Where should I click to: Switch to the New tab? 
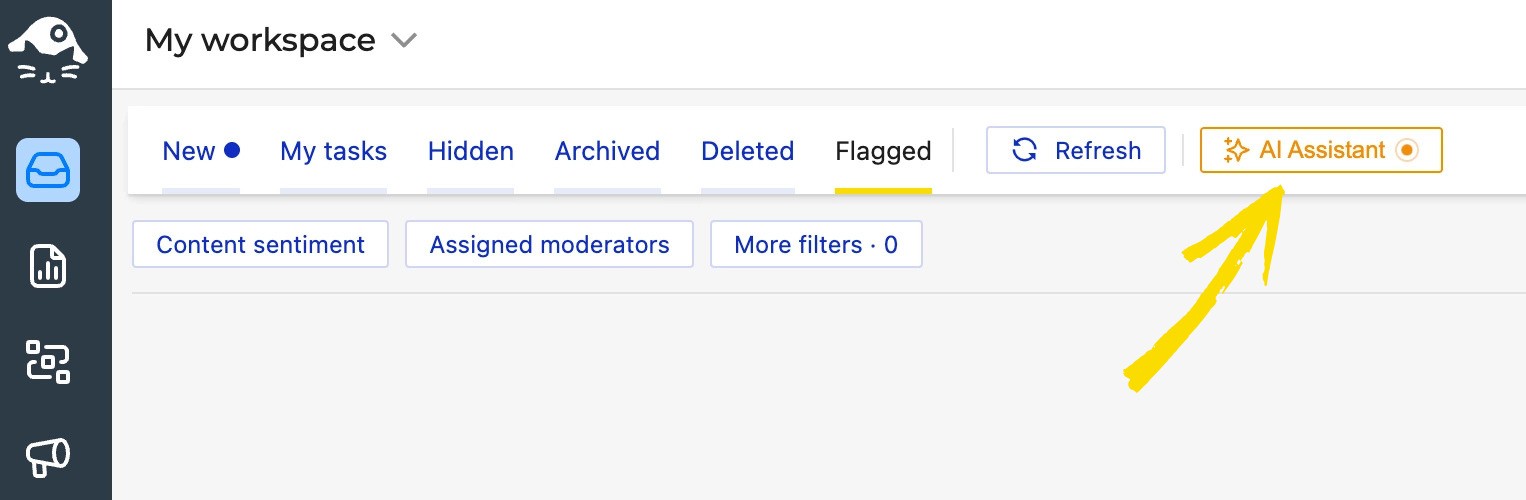189,151
